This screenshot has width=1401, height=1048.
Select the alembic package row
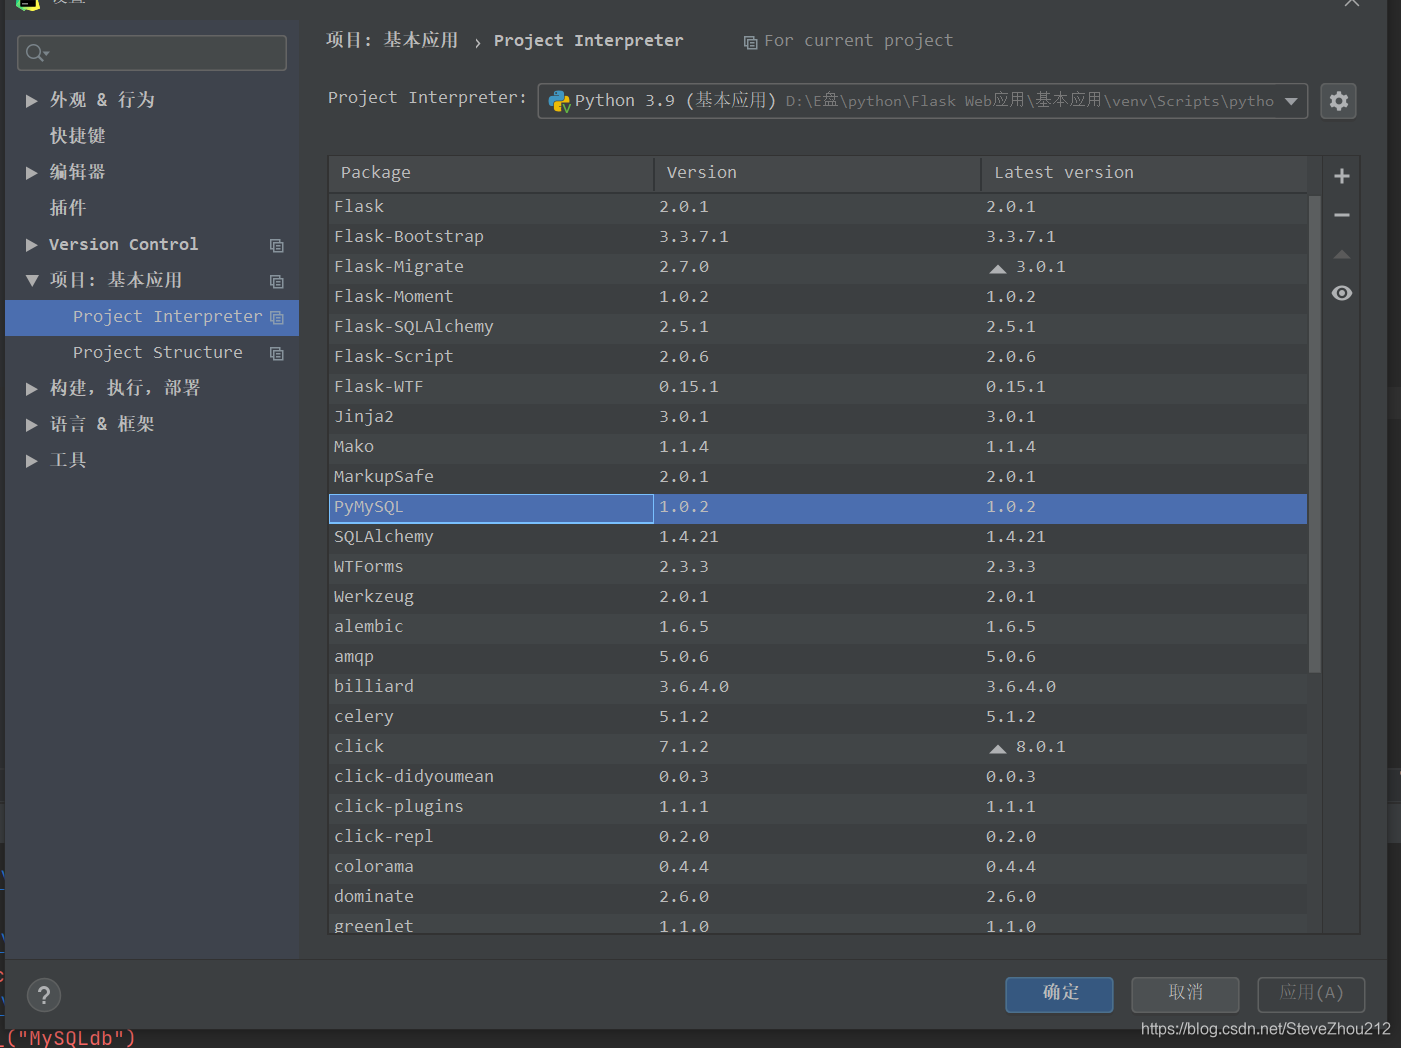click(x=818, y=627)
